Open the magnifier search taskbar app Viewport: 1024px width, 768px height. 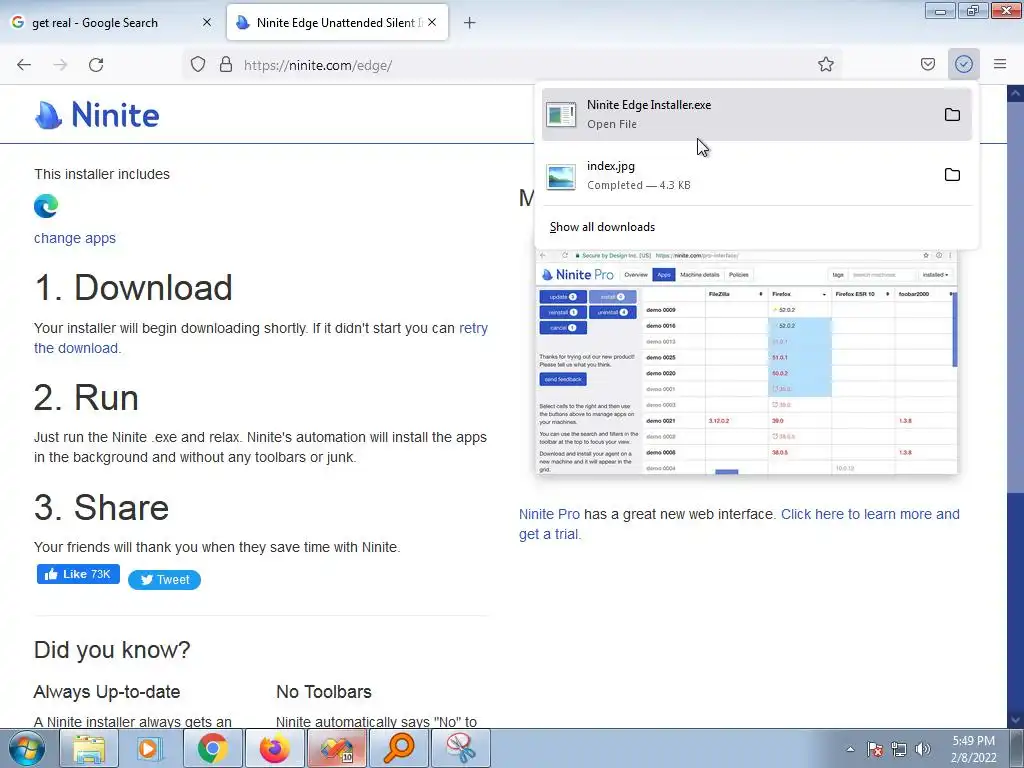click(x=398, y=748)
